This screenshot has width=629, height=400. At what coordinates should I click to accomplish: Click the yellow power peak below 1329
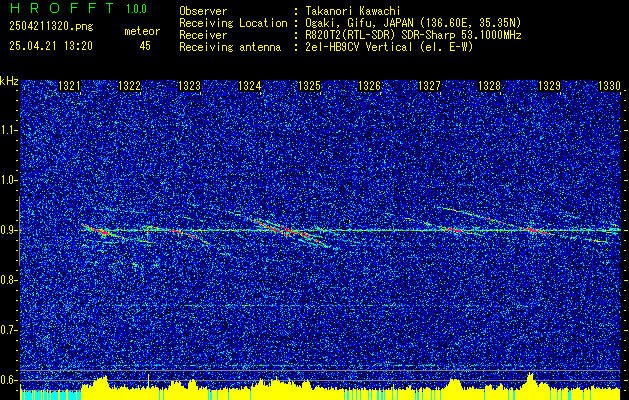[530, 380]
